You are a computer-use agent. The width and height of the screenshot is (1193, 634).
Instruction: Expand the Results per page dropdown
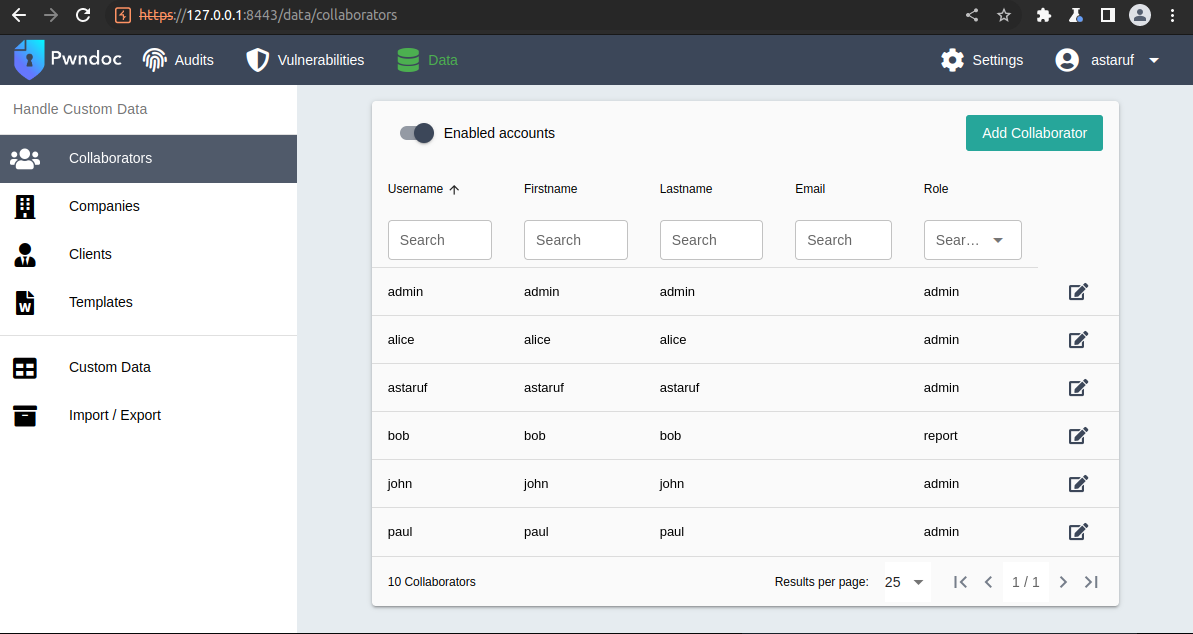(906, 582)
